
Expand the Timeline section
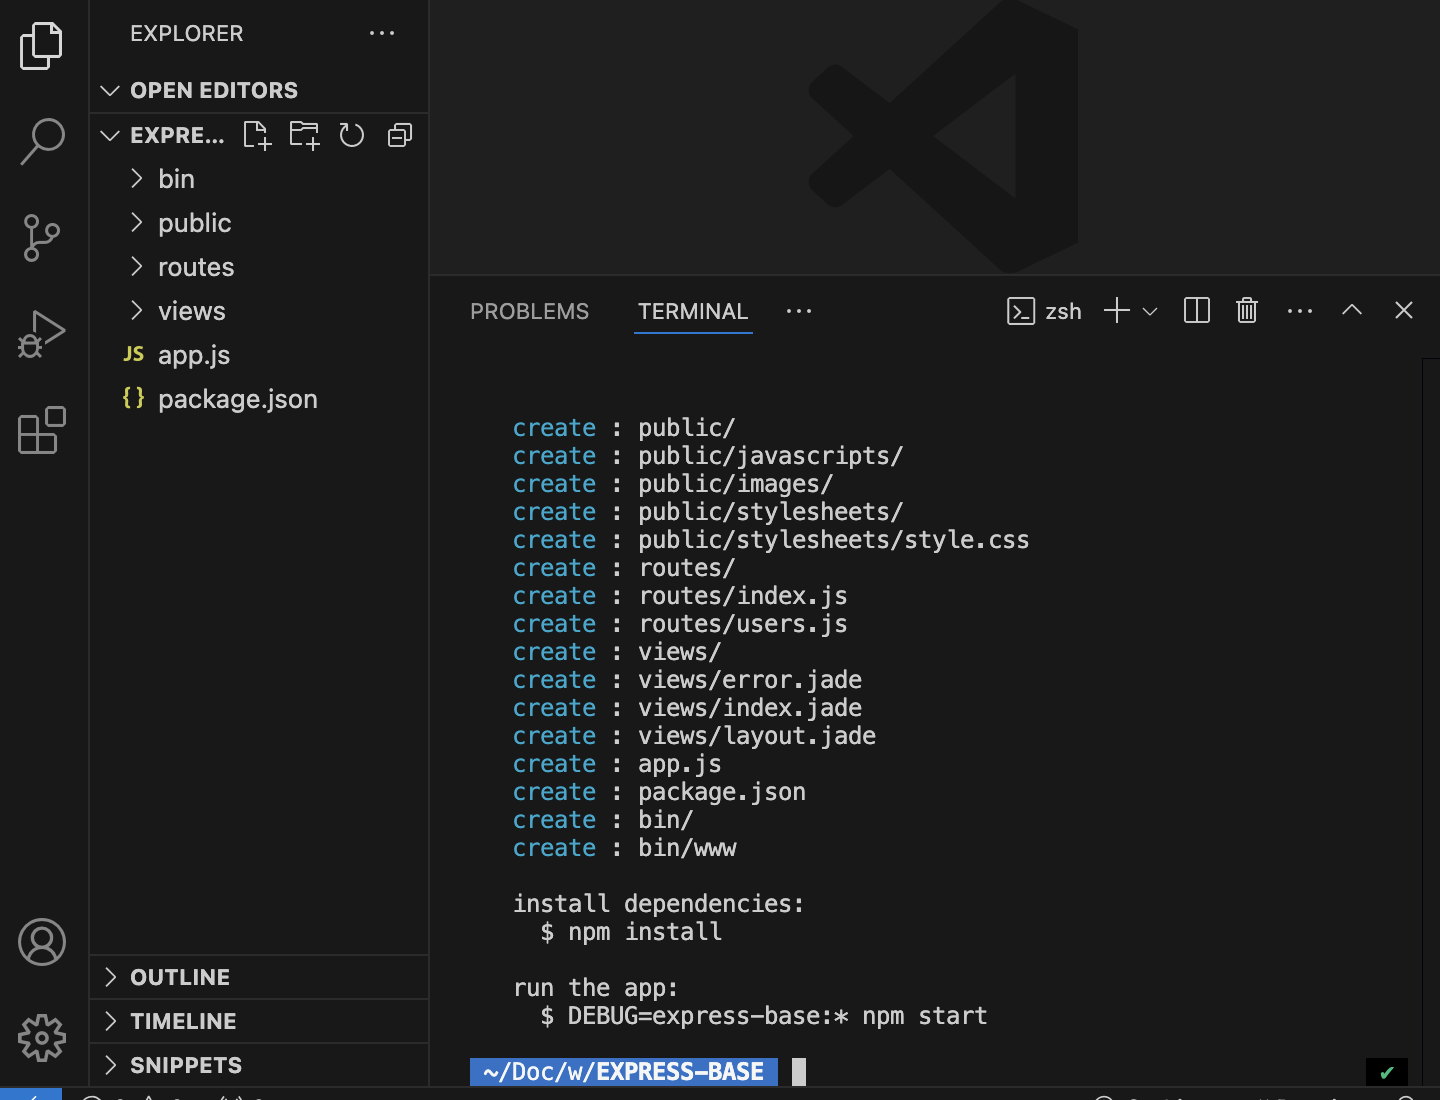click(x=260, y=1021)
